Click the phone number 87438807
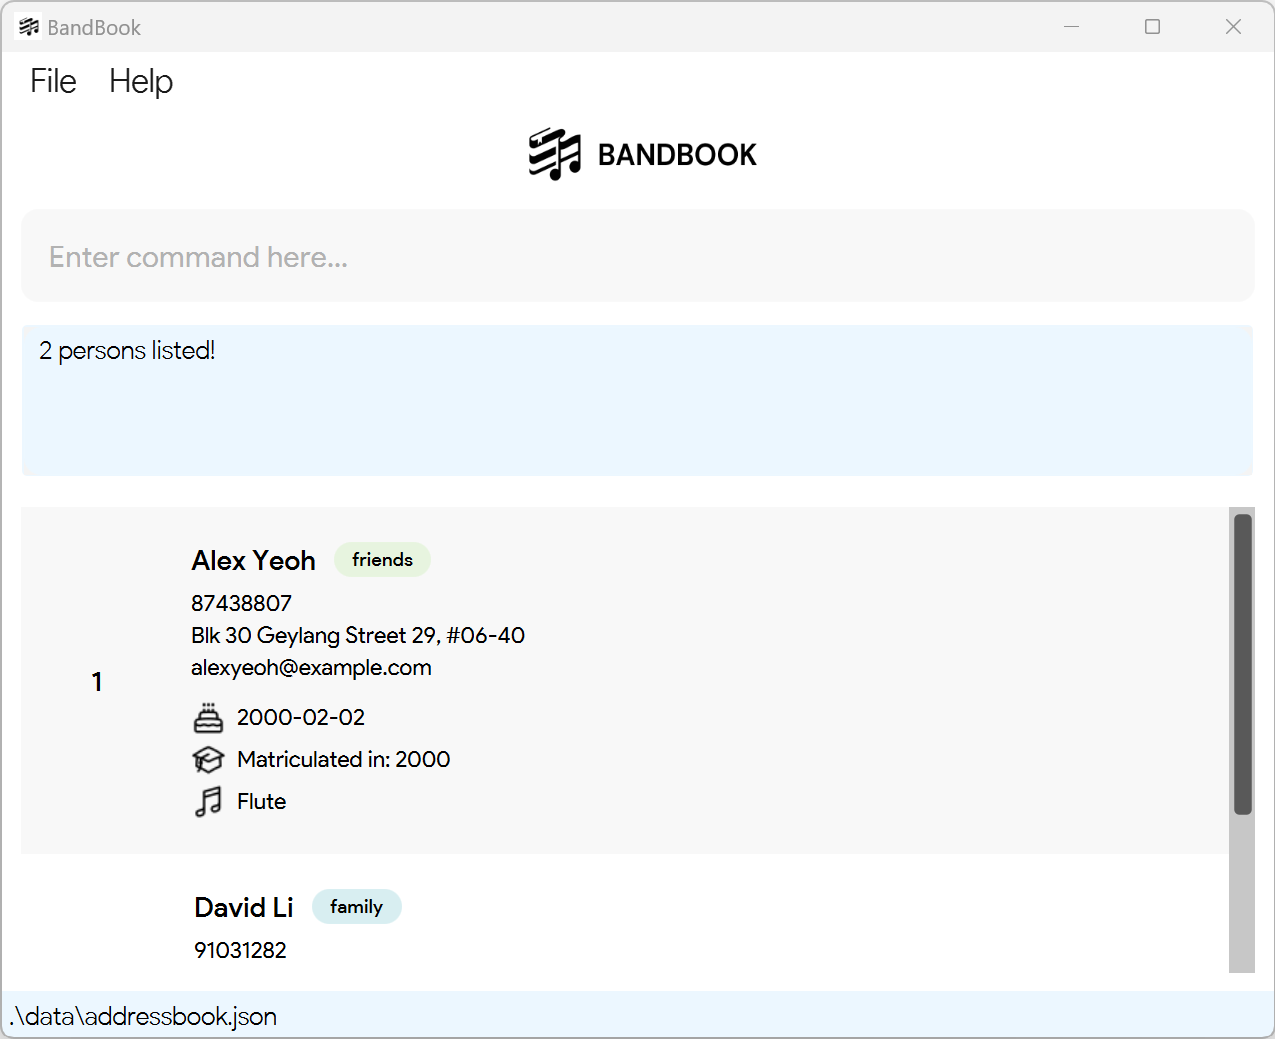 (241, 604)
